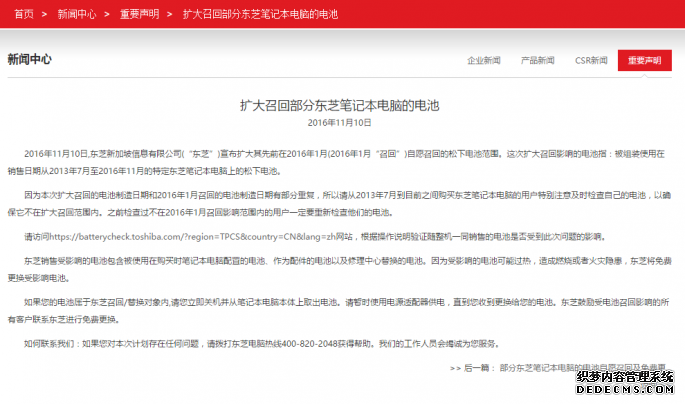Open next article link 部分东芝笔记本电脑的电池自愿召回
Image resolution: width=685 pixels, height=404 pixels.
583,368
